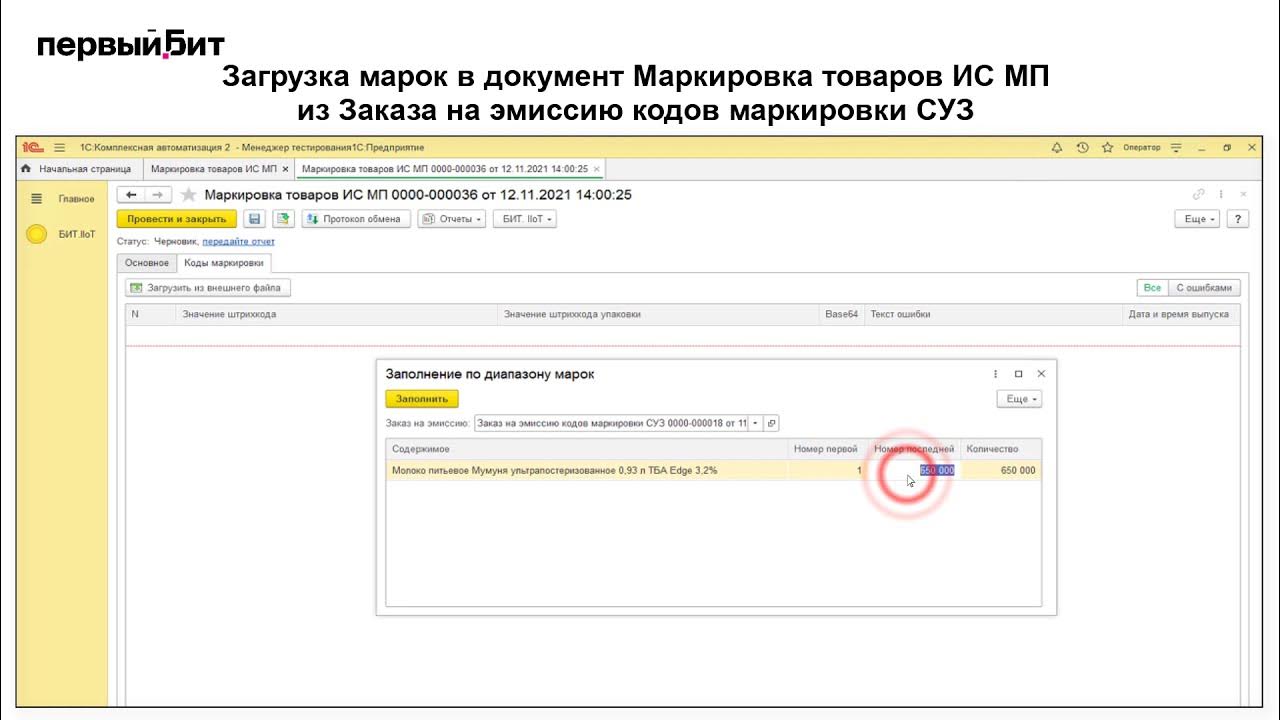Click the Base64 column header
This screenshot has width=1280, height=720.
tap(841, 314)
